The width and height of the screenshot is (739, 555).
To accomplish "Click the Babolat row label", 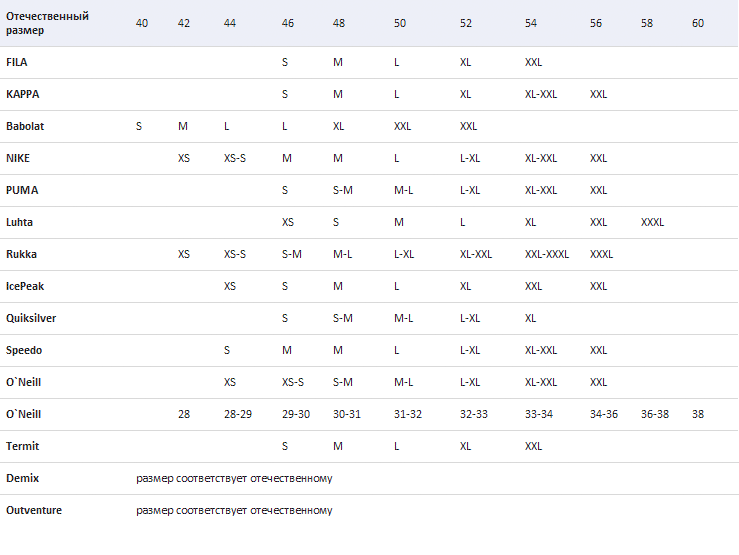I will pos(25,126).
